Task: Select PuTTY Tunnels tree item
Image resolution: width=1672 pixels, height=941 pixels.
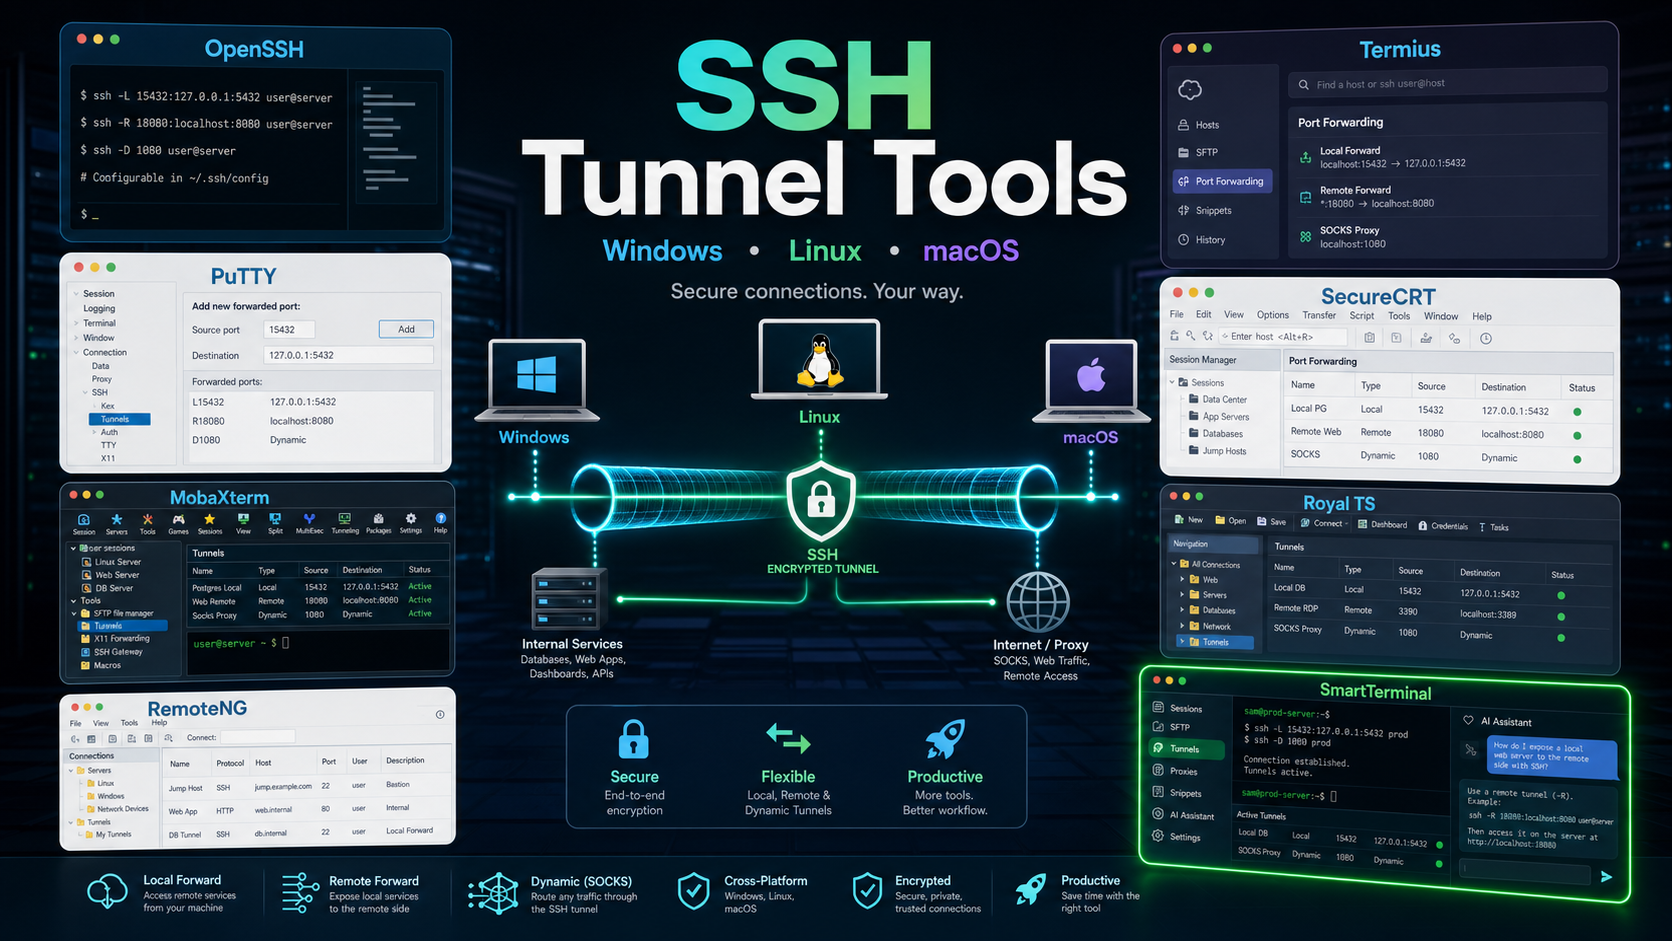Action: click(x=119, y=419)
